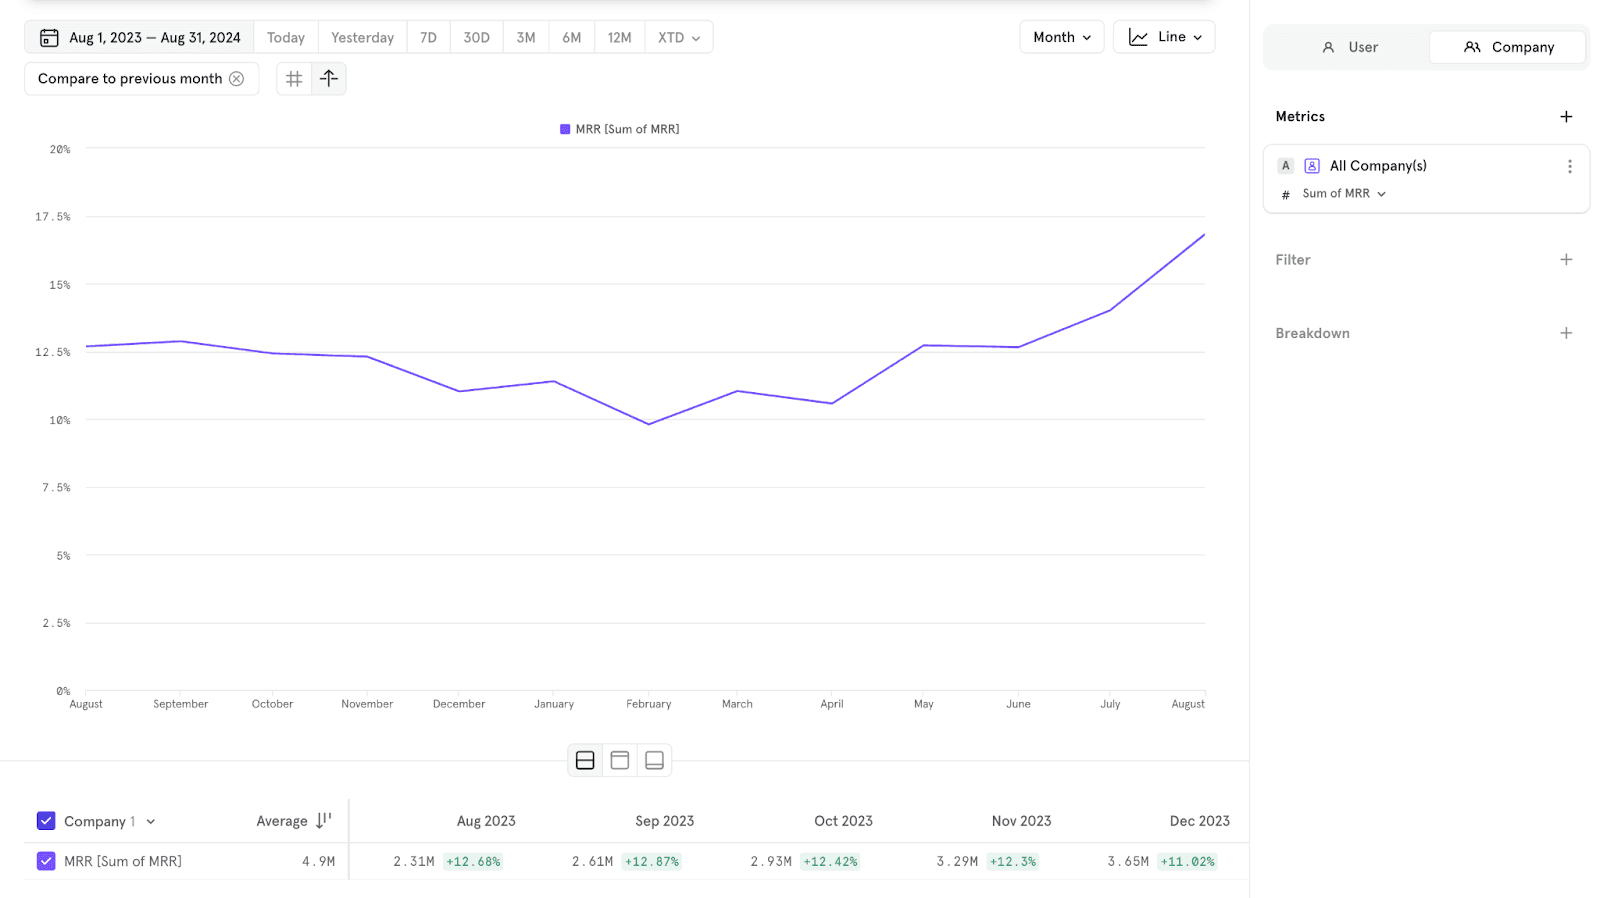The image size is (1600, 898).
Task: Uncheck the Company header checkbox
Action: pyautogui.click(x=46, y=821)
